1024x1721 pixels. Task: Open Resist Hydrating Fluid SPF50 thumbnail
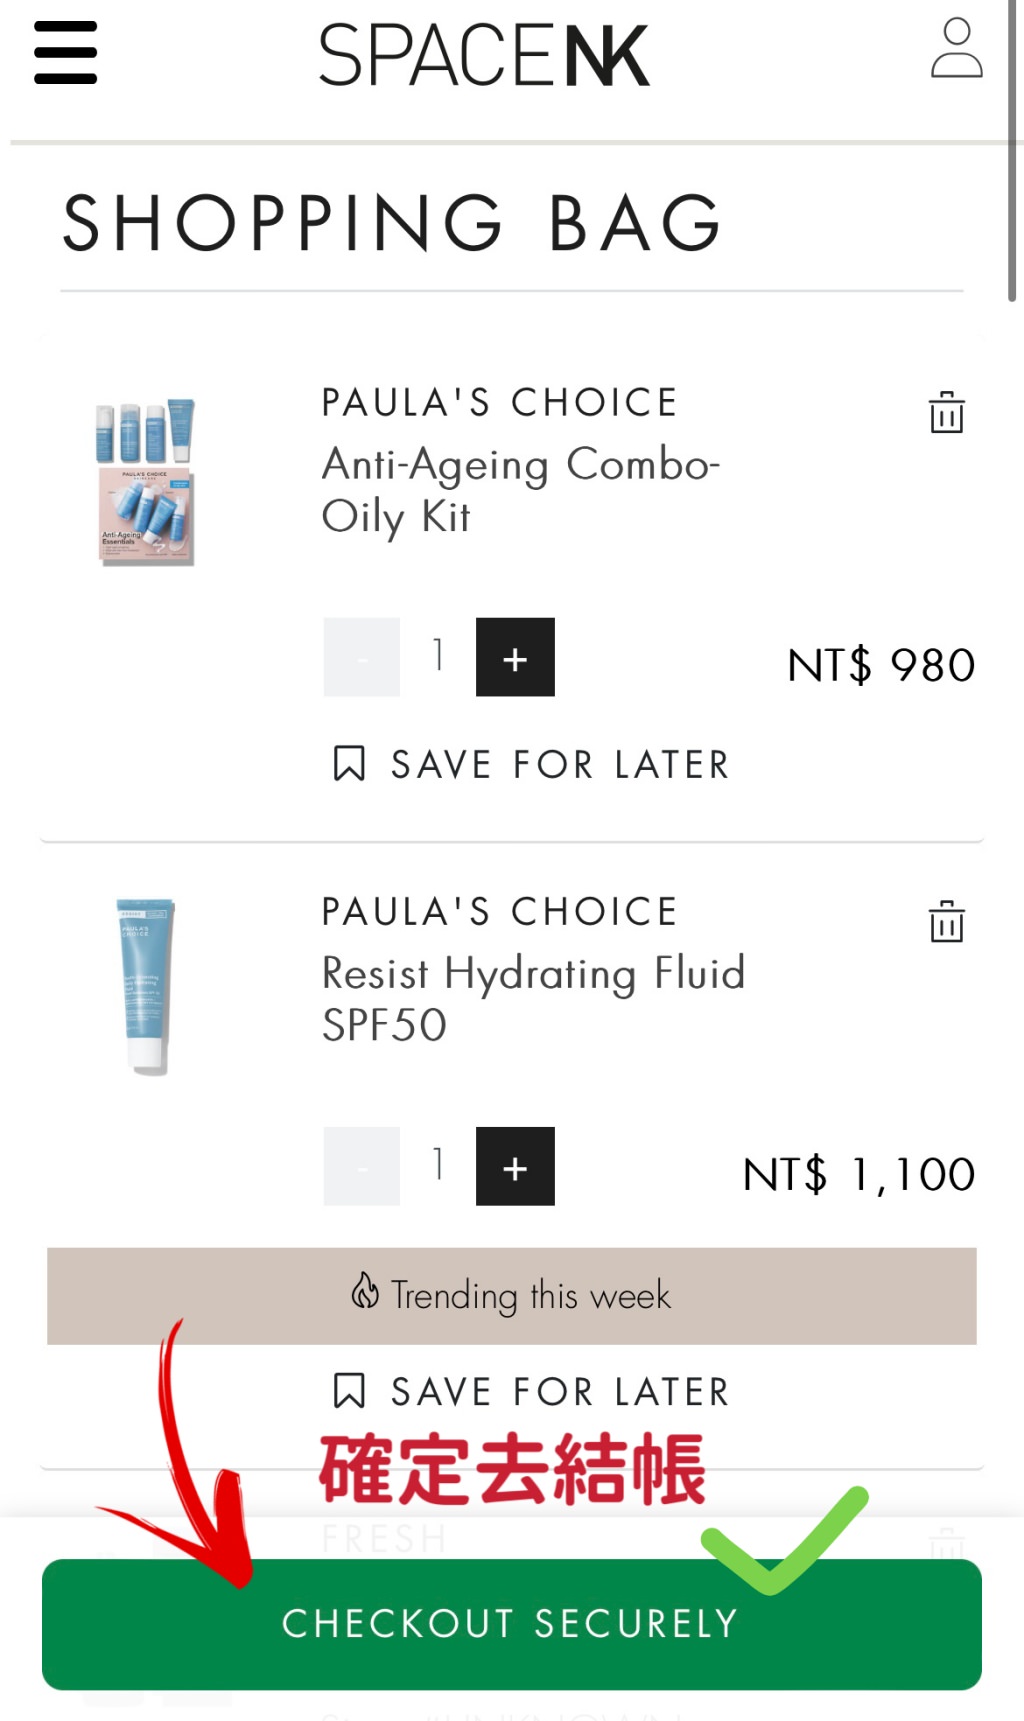(146, 986)
